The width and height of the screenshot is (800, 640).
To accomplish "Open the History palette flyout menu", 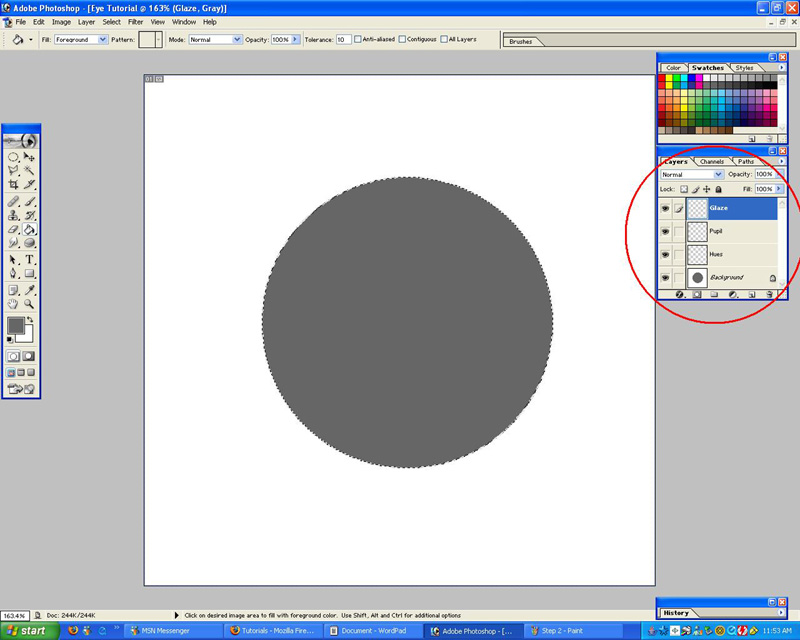I will [781, 612].
